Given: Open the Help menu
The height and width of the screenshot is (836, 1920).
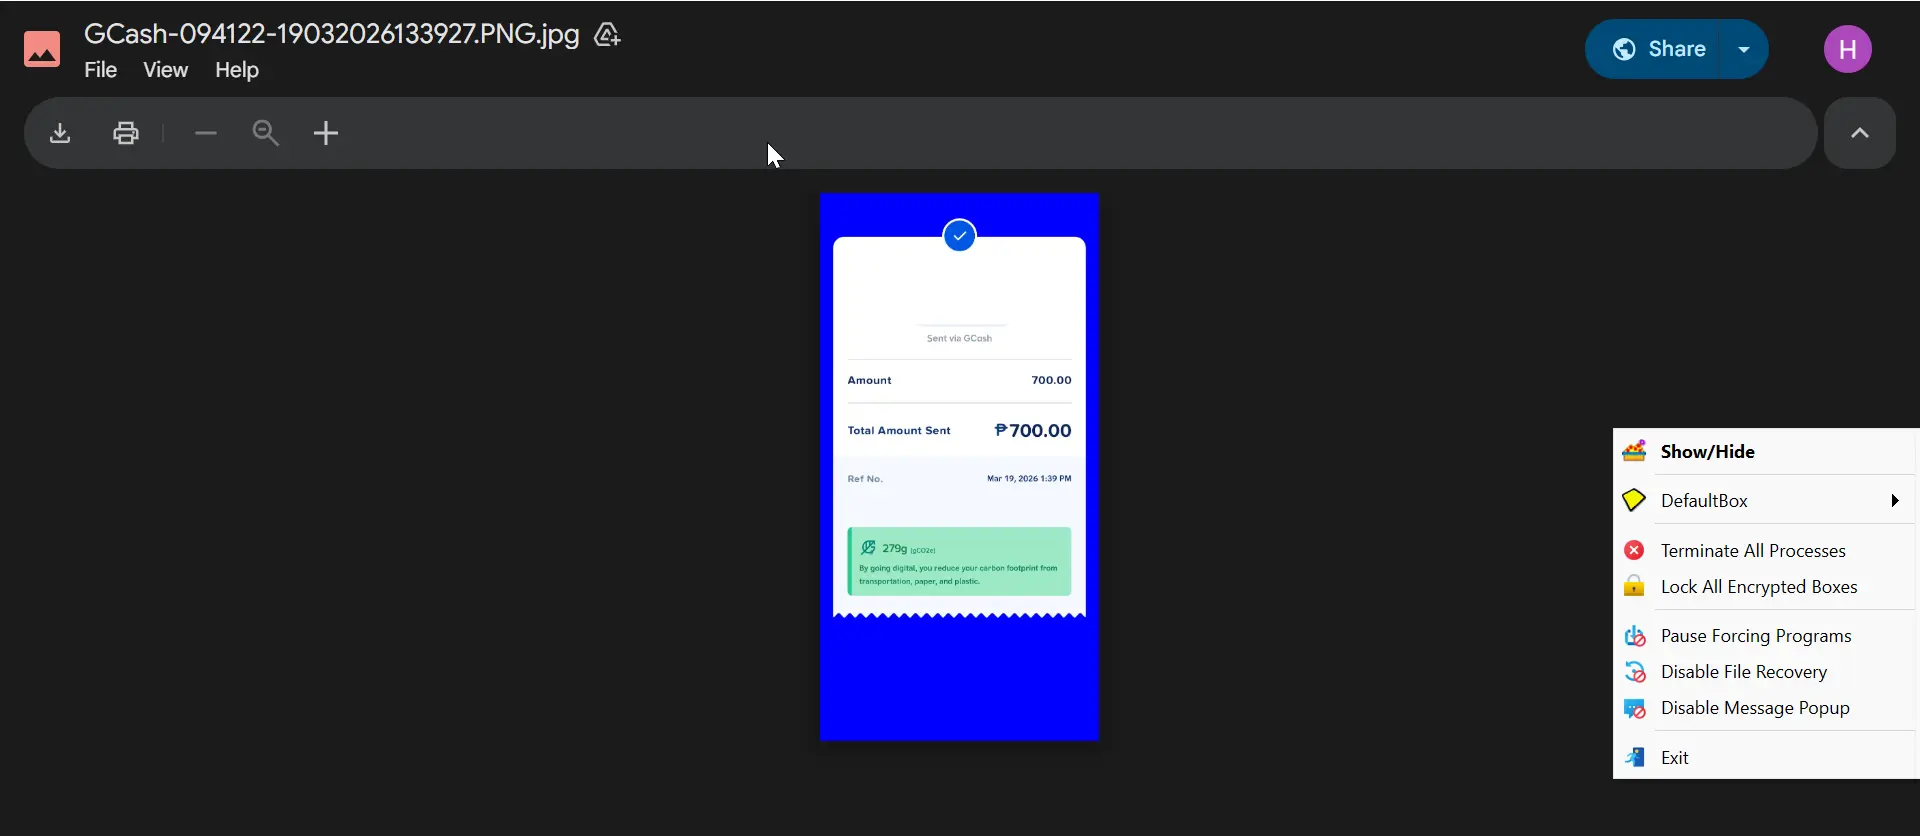Looking at the screenshot, I should pyautogui.click(x=237, y=70).
